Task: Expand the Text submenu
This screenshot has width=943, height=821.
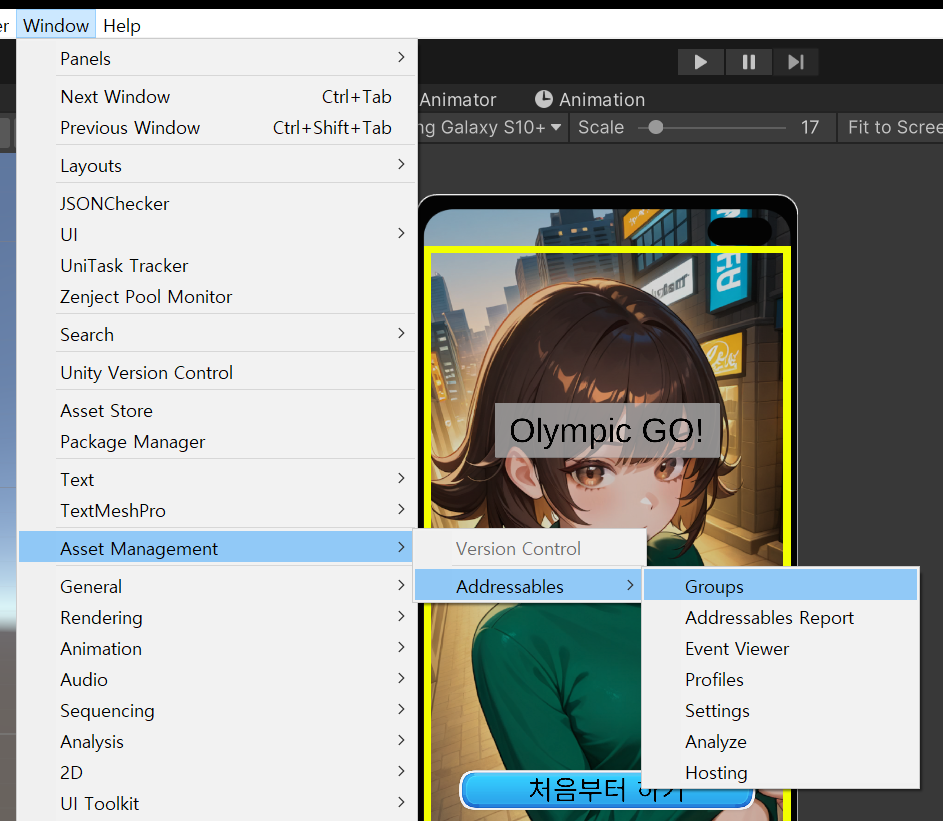Action: coord(218,480)
